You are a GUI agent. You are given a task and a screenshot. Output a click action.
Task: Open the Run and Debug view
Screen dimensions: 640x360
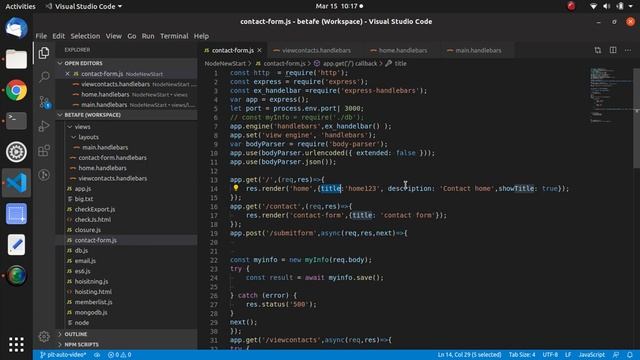tap(44, 126)
